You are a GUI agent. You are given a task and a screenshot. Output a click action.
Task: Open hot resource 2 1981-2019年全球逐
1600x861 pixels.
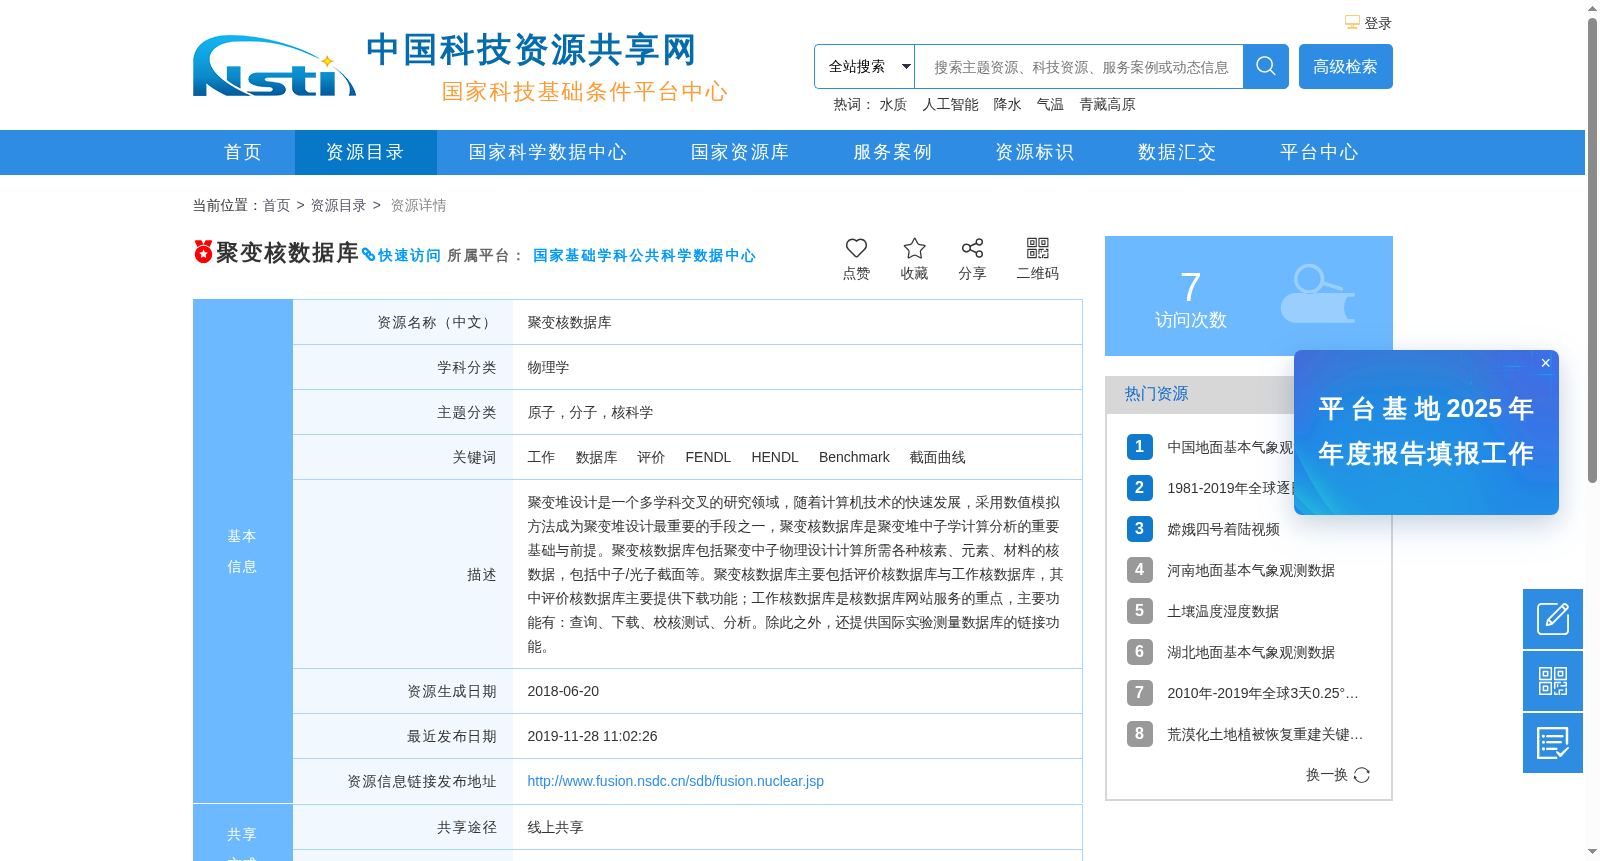click(x=1230, y=488)
